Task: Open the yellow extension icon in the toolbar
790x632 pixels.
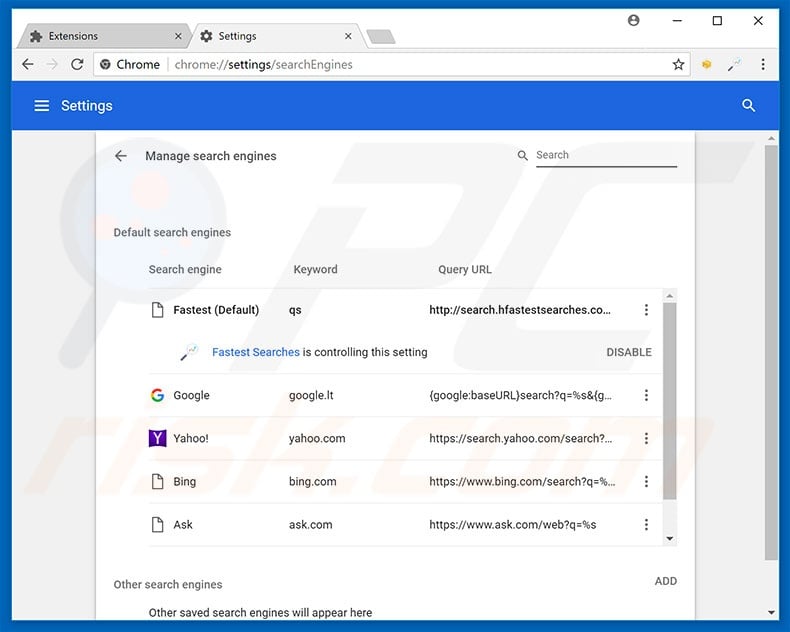Action: pos(706,65)
